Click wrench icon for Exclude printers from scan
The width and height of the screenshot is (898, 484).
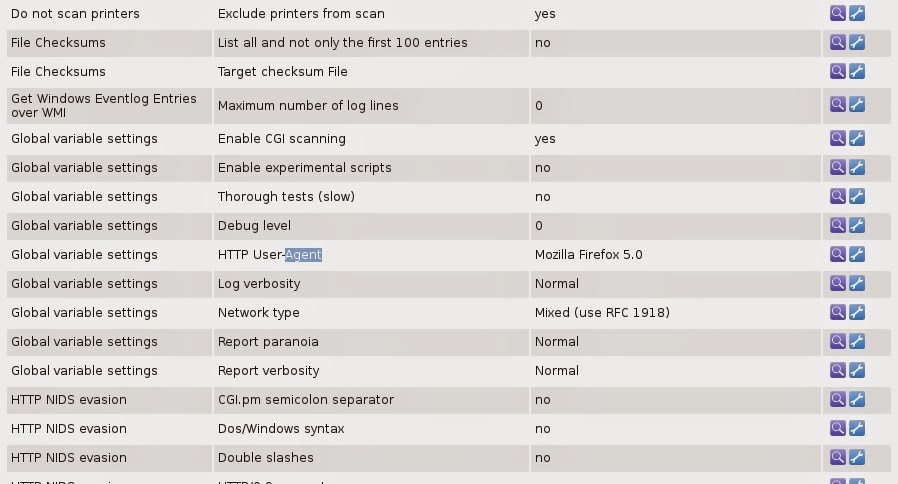pyautogui.click(x=857, y=14)
